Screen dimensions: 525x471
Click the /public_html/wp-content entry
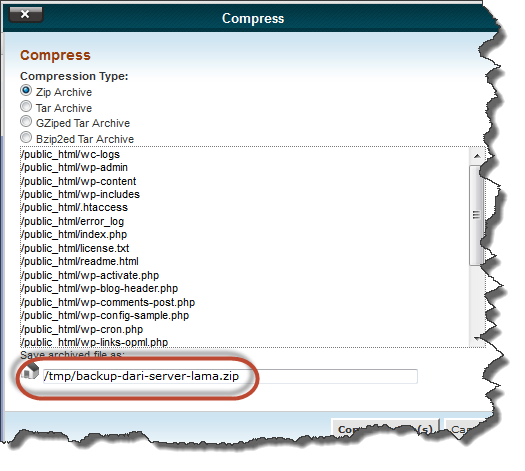click(x=79, y=181)
